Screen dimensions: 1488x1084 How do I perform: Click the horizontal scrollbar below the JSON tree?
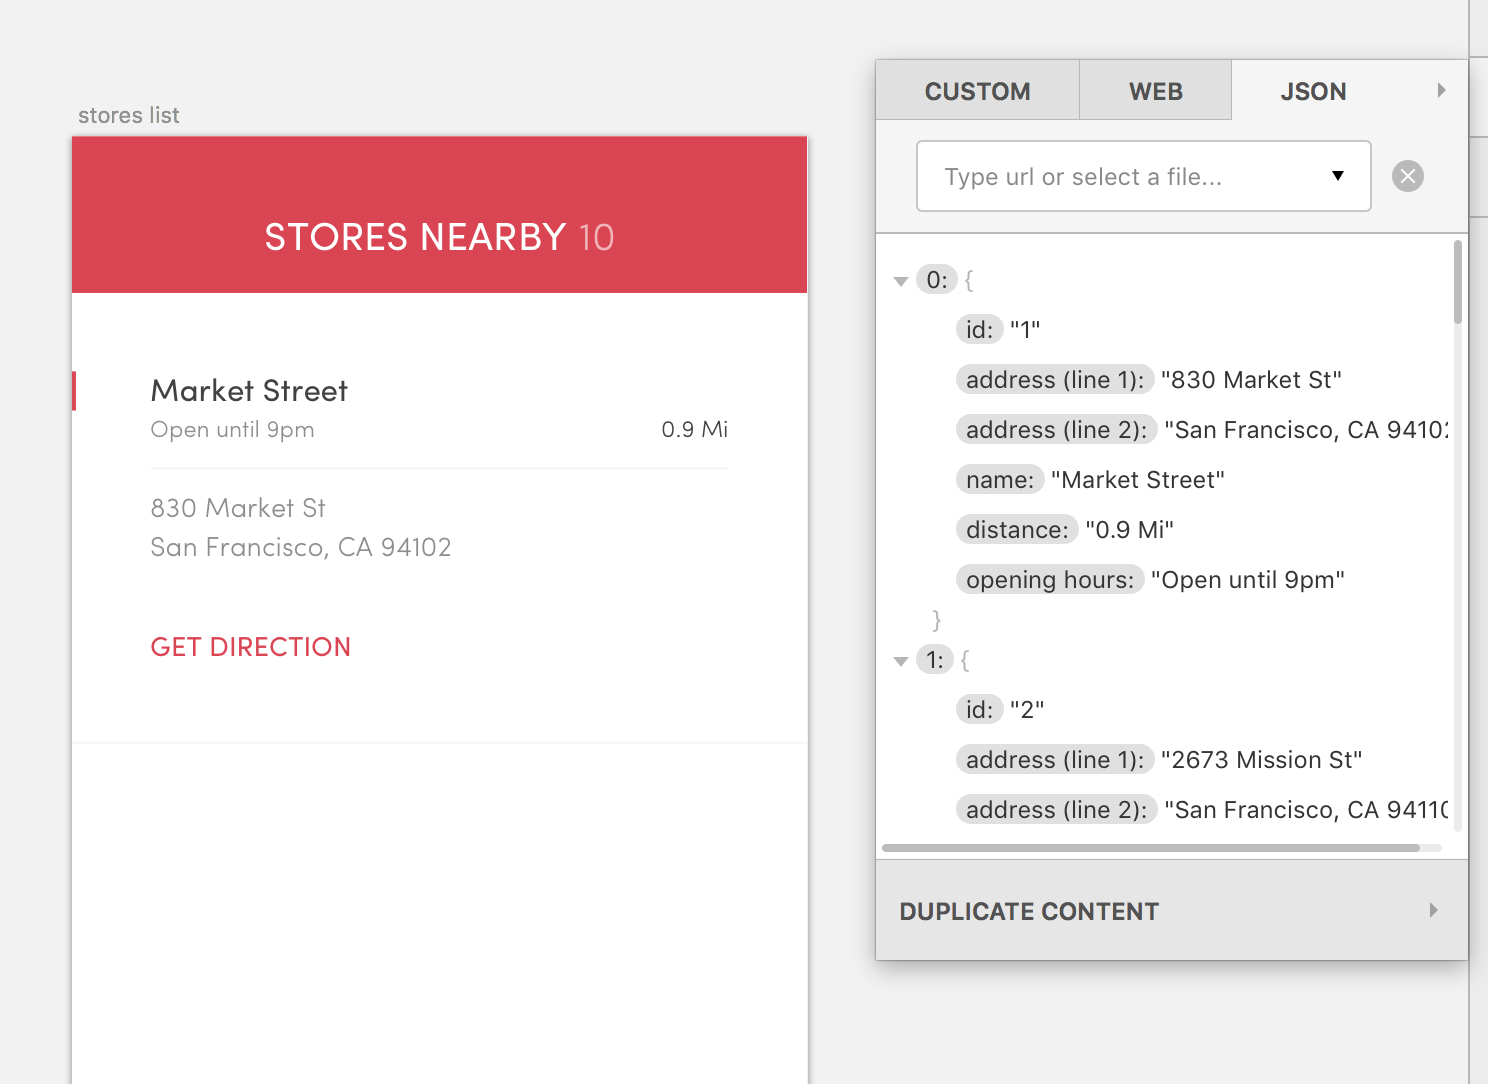pos(1150,848)
